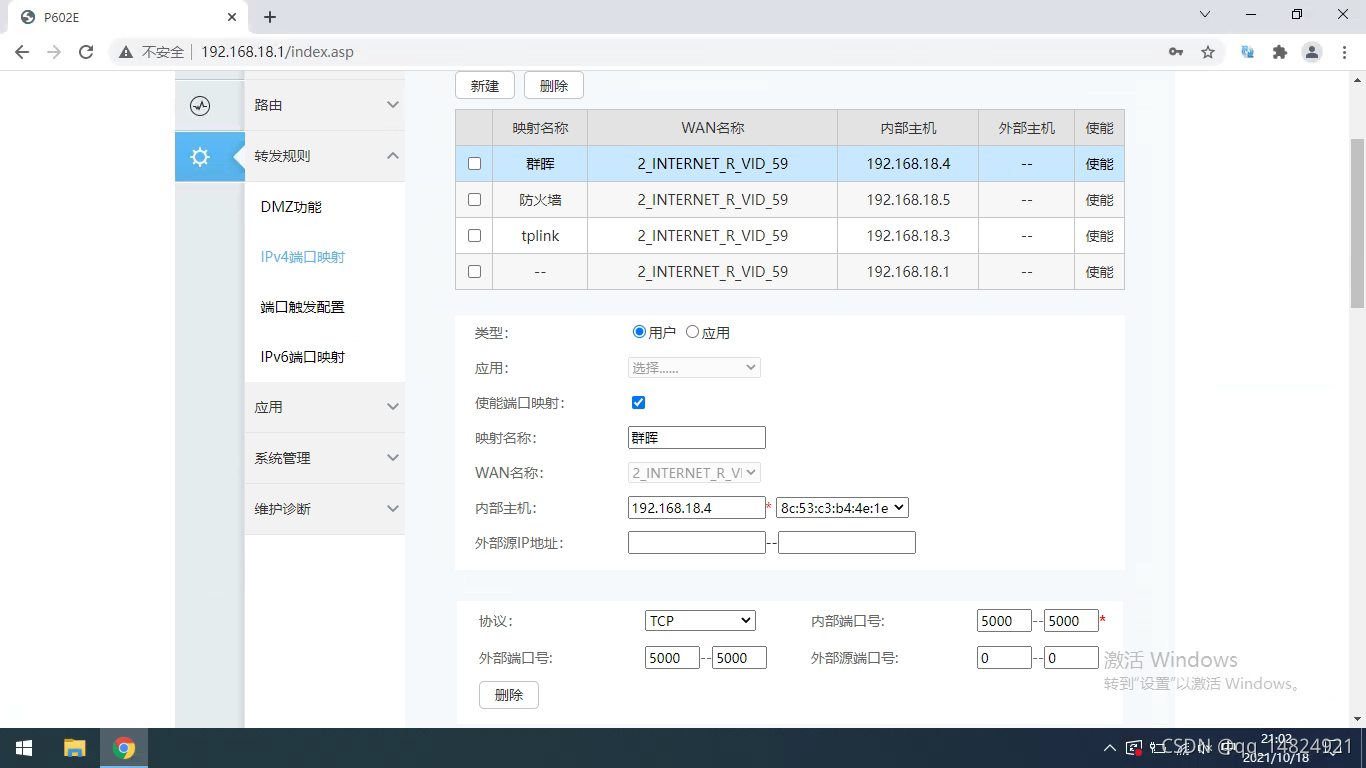Image resolution: width=1366 pixels, height=768 pixels.
Task: Click the 192.168.18.5 table cell
Action: [908, 200]
